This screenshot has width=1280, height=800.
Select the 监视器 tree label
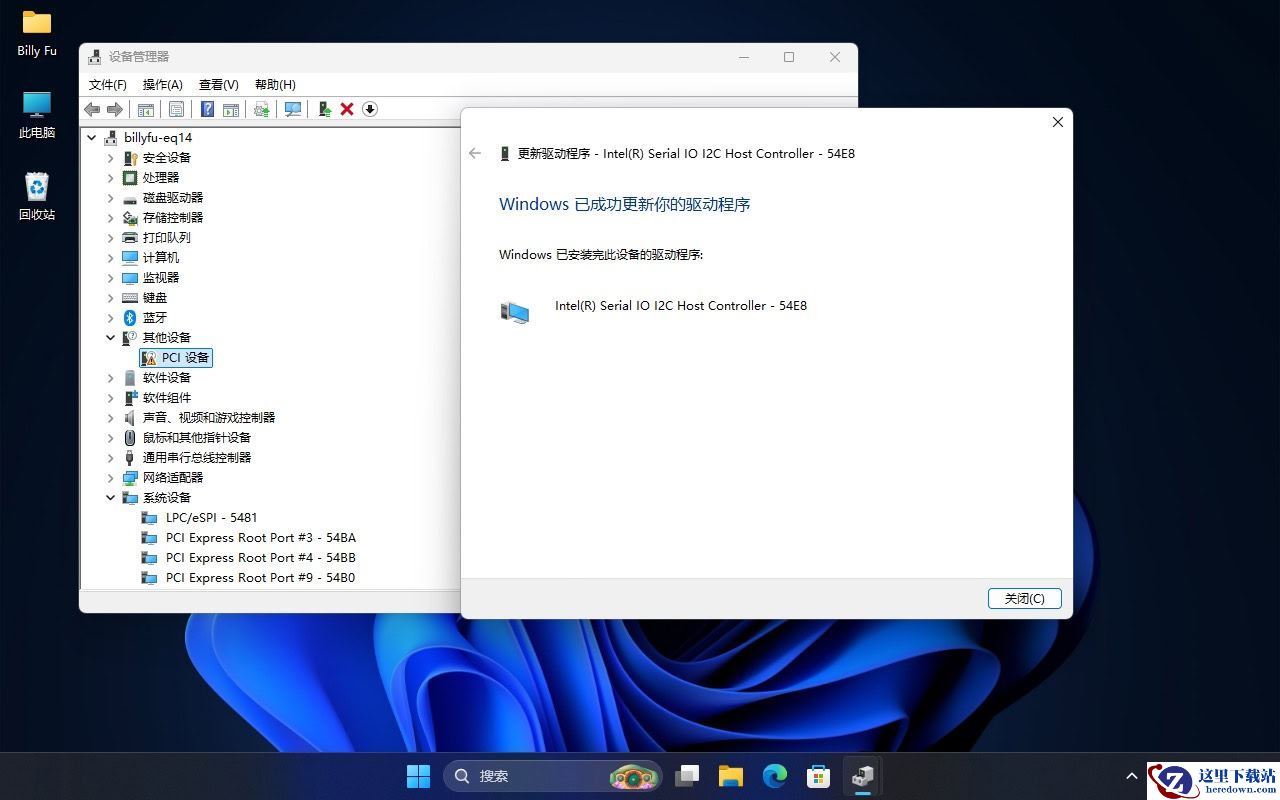(161, 278)
